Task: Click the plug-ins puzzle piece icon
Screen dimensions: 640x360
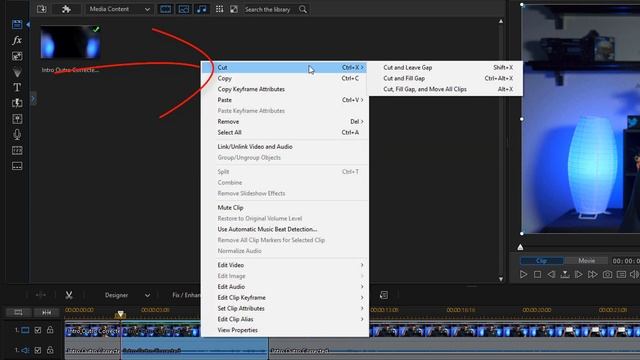Action: point(66,9)
